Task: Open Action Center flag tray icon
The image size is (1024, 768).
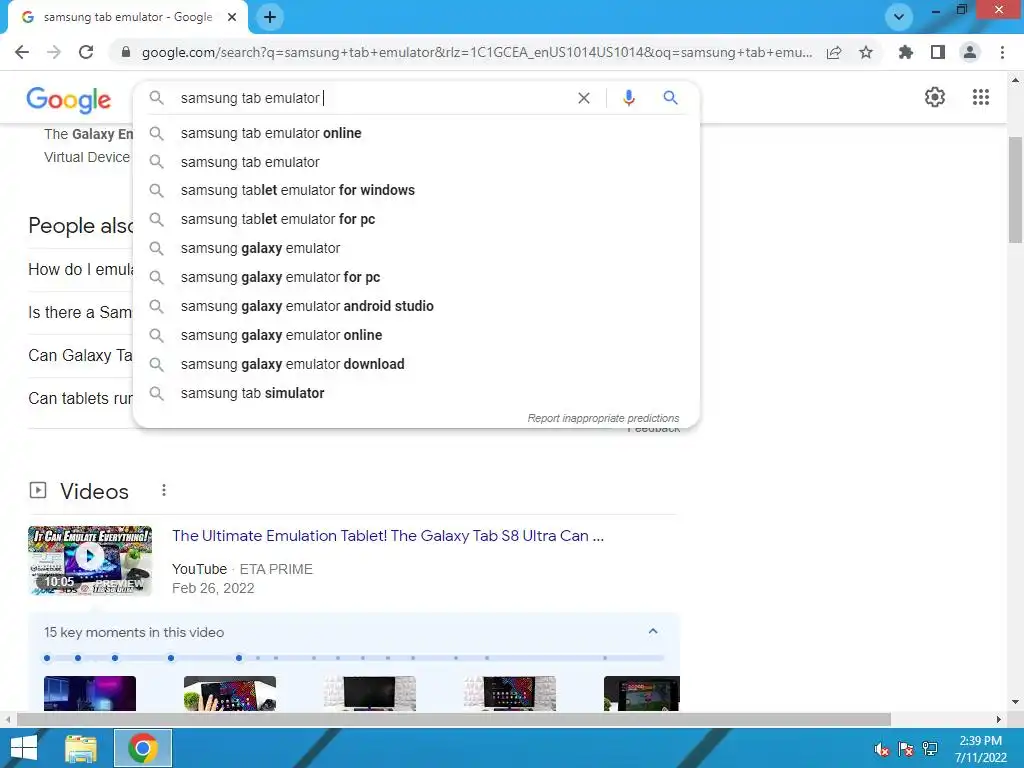Action: [906, 749]
